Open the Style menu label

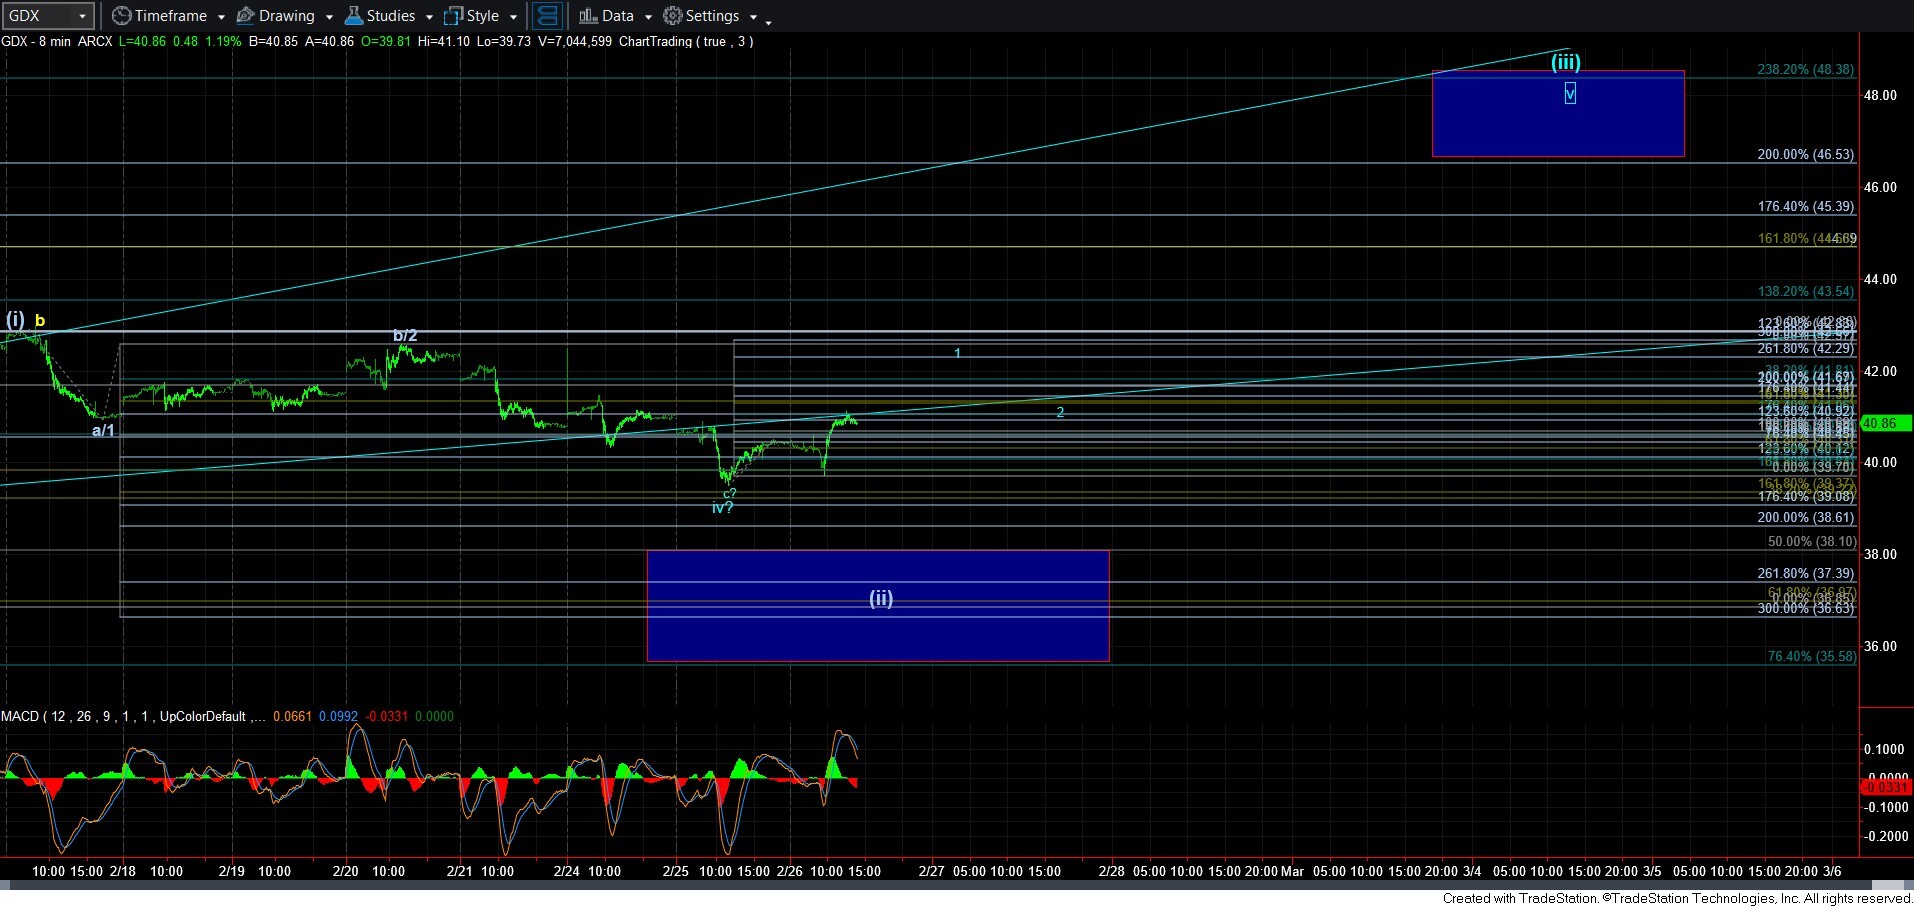483,16
